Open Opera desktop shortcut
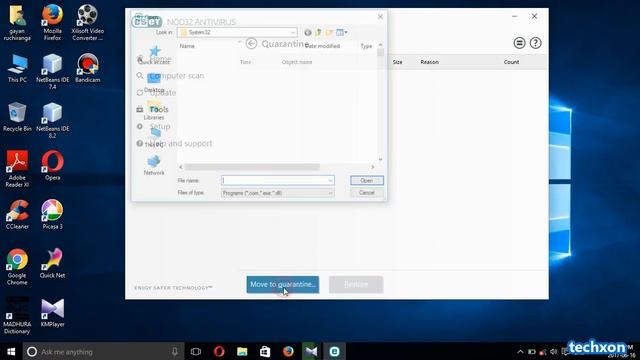640x360 pixels. click(52, 165)
